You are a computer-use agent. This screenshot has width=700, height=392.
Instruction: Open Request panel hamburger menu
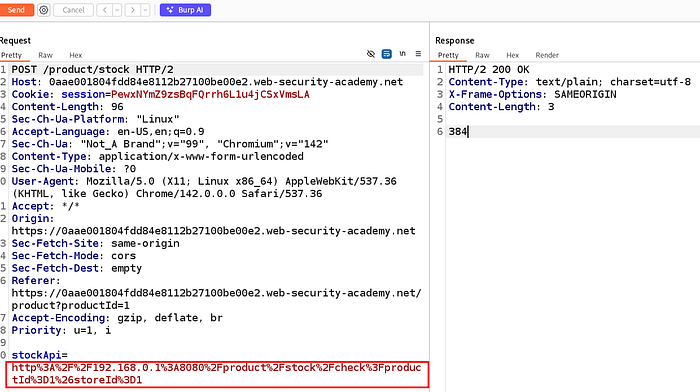pyautogui.click(x=418, y=54)
